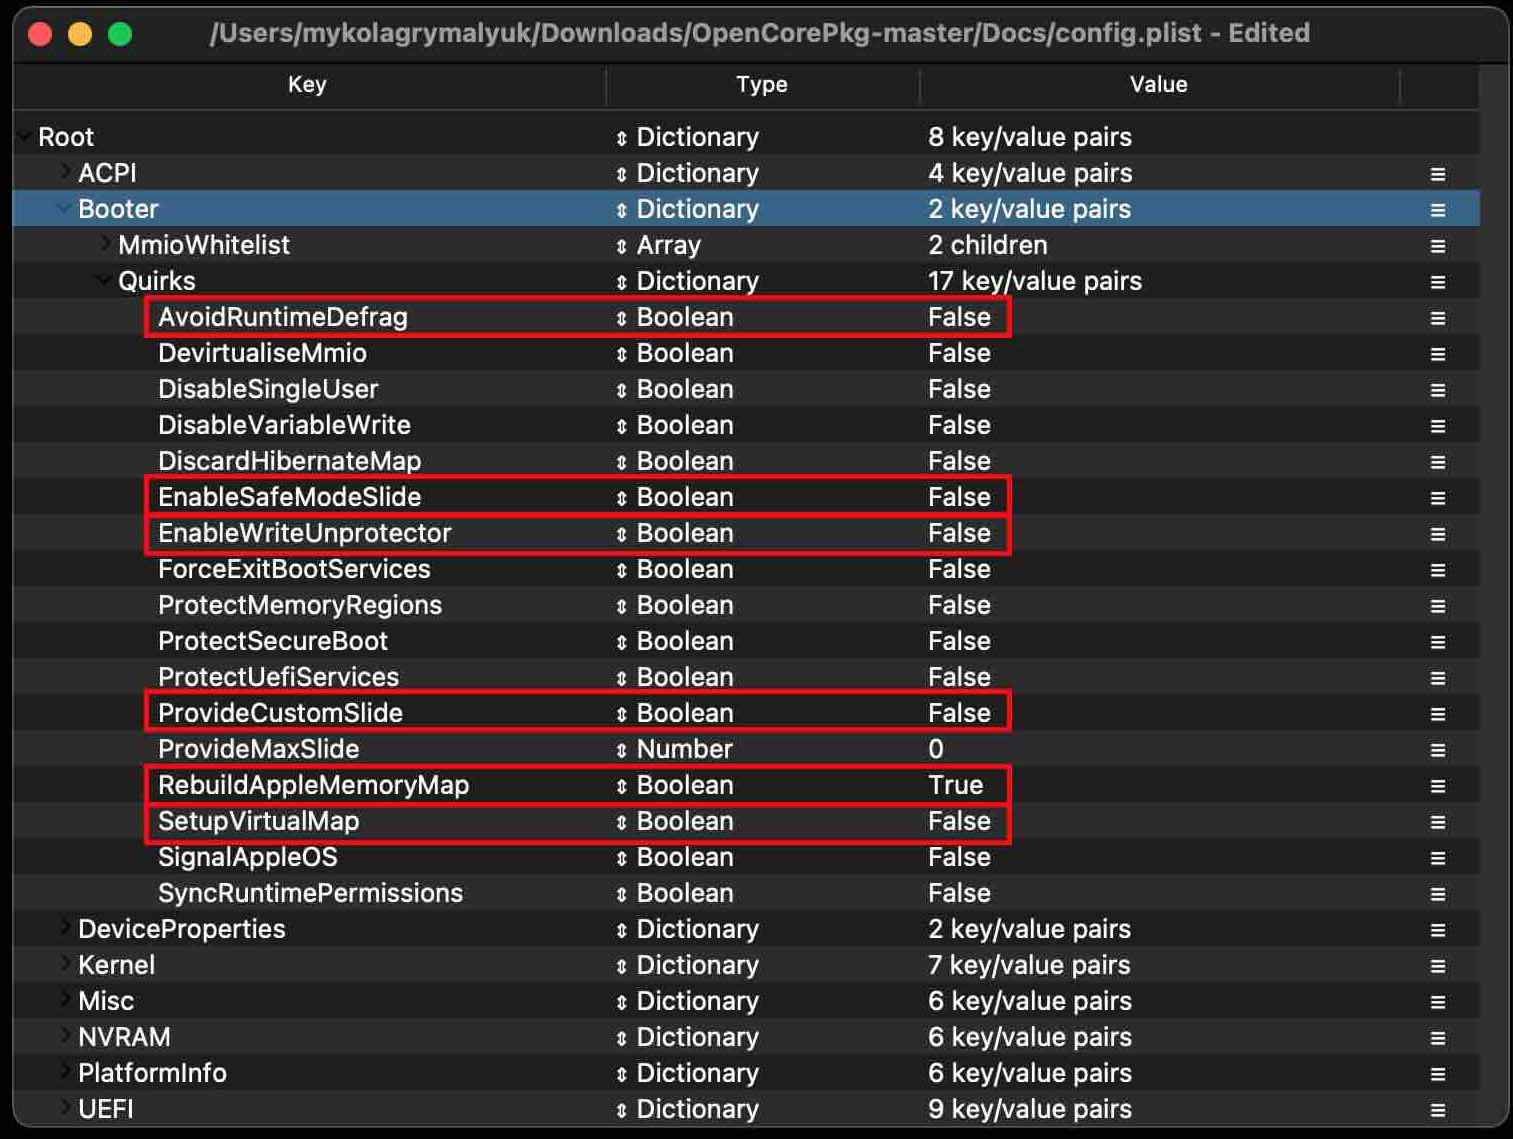Change type selector for RebuildAppleMemoryMap

pos(621,786)
